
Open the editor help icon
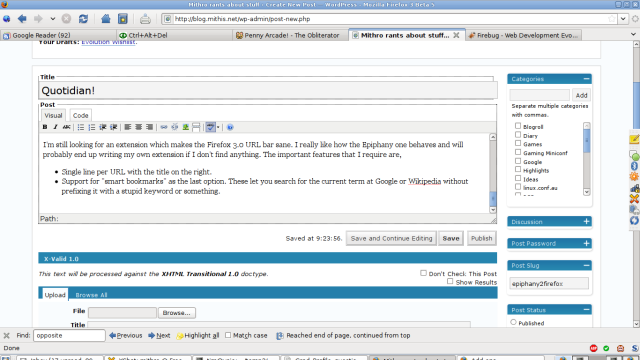230,127
